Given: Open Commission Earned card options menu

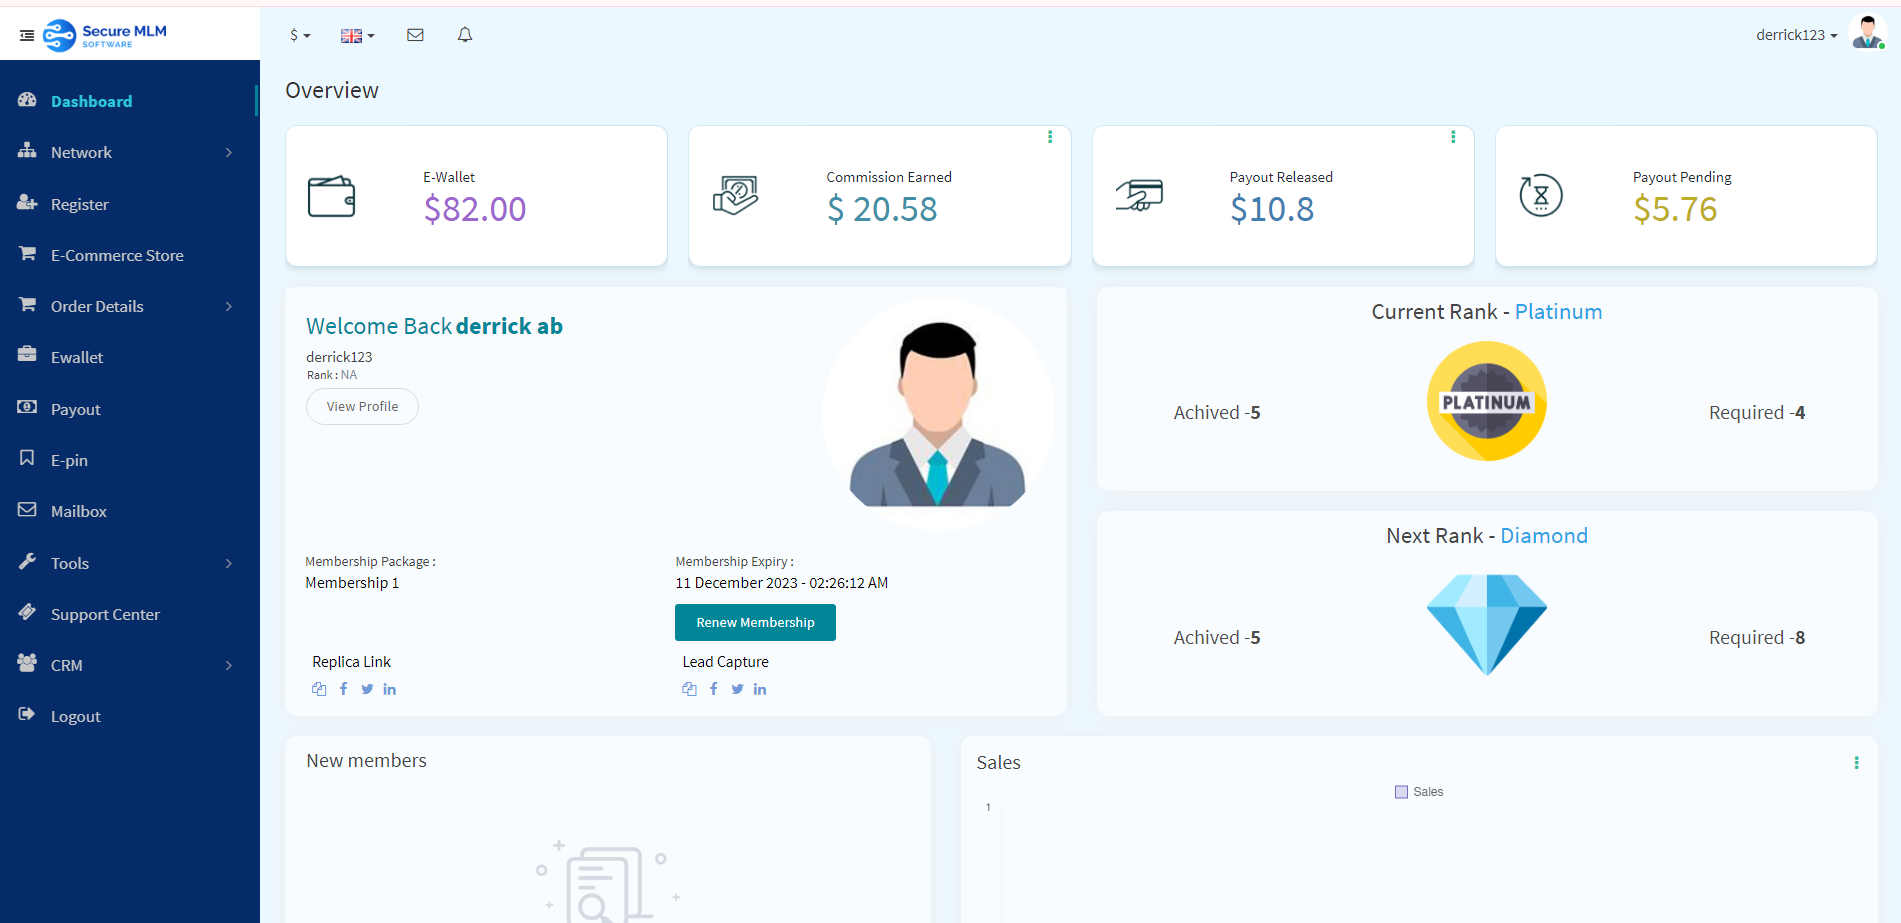Looking at the screenshot, I should point(1050,137).
